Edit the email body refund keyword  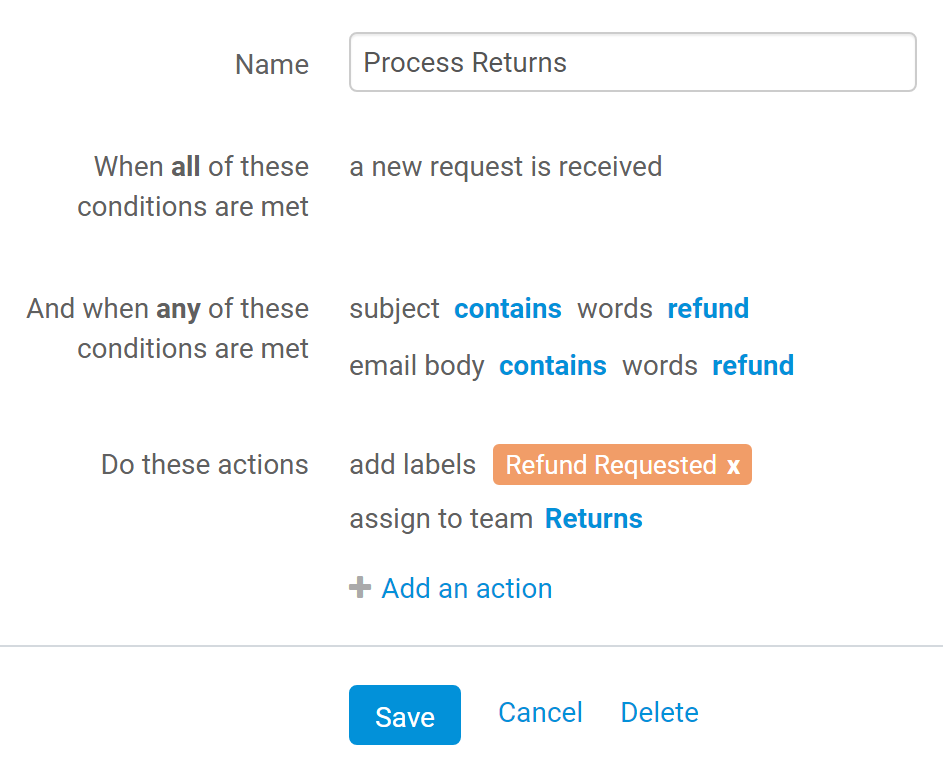click(x=753, y=366)
